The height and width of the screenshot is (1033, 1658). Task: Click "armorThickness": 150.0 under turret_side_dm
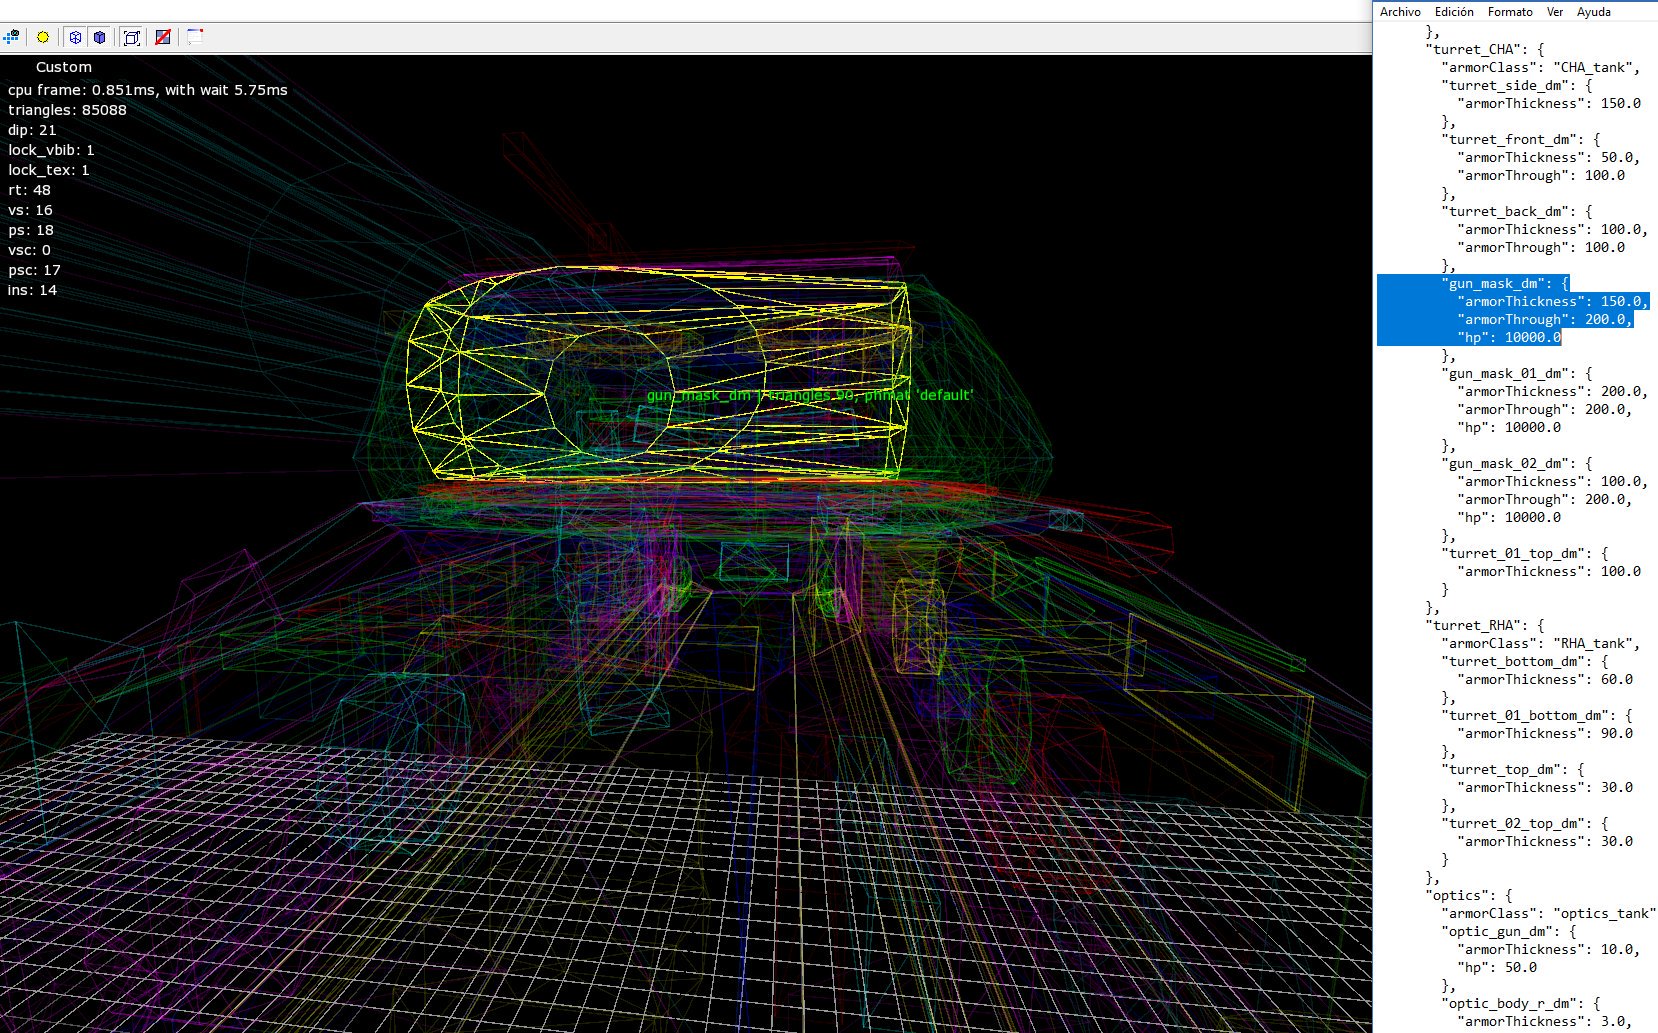pos(1549,103)
